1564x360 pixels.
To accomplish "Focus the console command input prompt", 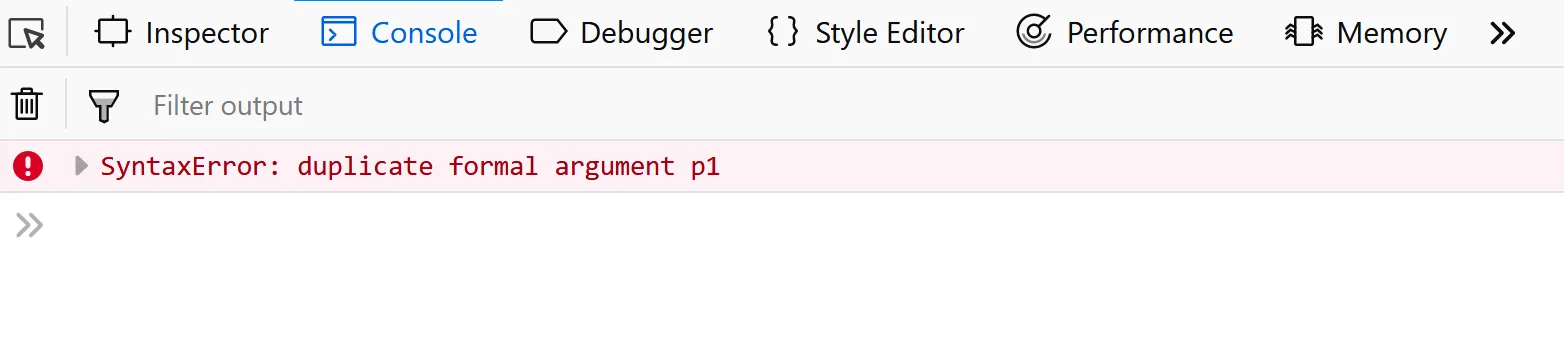I will [x=800, y=226].
